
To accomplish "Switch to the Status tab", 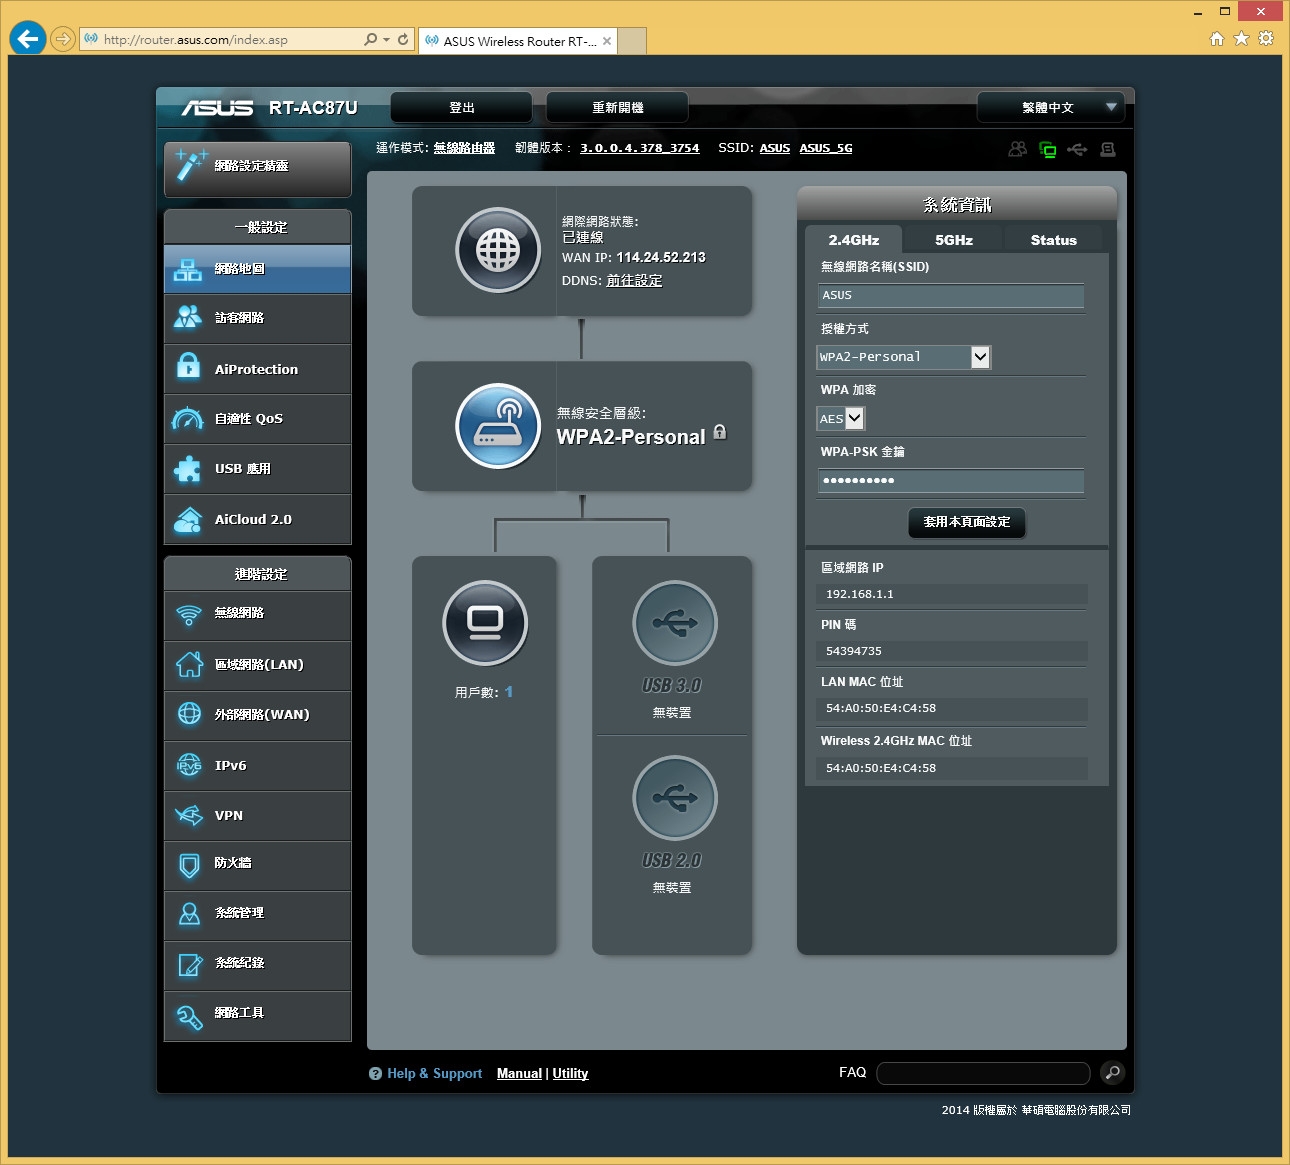I will pyautogui.click(x=1054, y=240).
